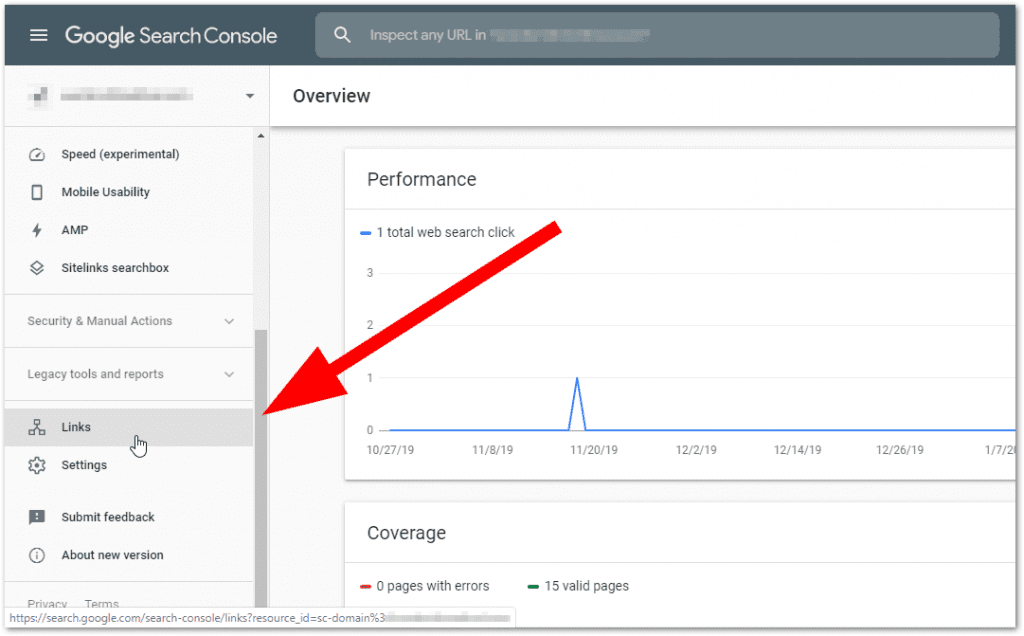1024x636 pixels.
Task: Click the 11/20/19 date axis label
Action: pos(594,450)
